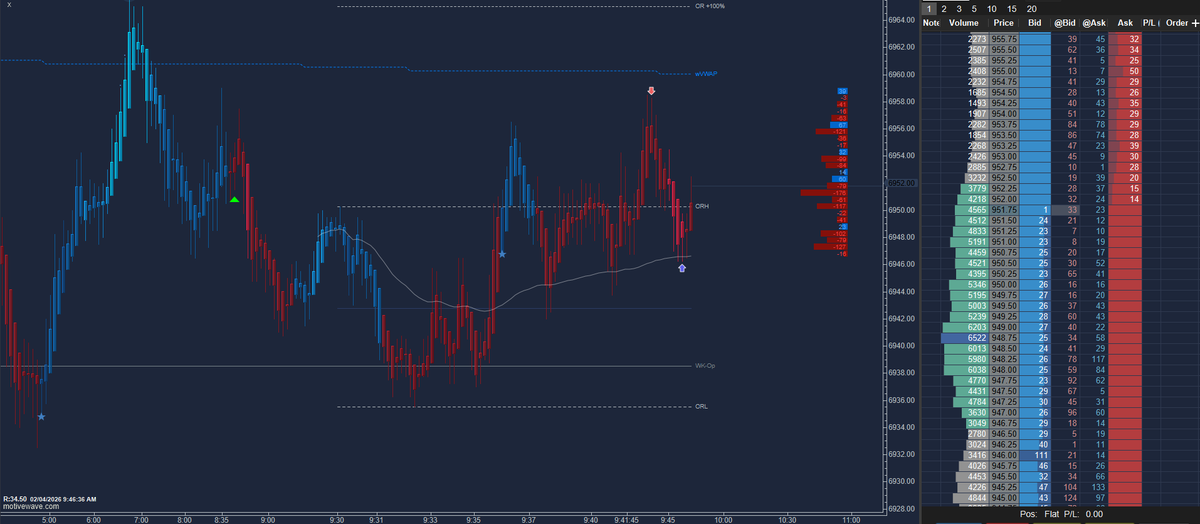Click ask size 50 at 955.00
Screen dimensions: 1200x524
pyautogui.click(x=1126, y=71)
